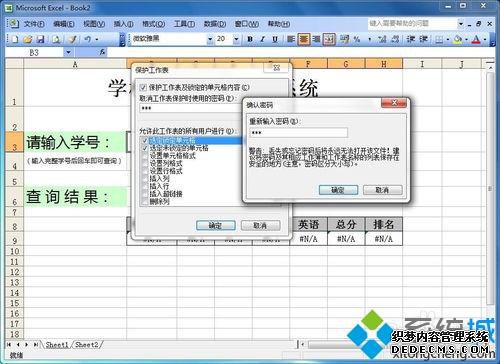Open the 编辑 menu
This screenshot has width=500, height=364.
pyautogui.click(x=64, y=24)
